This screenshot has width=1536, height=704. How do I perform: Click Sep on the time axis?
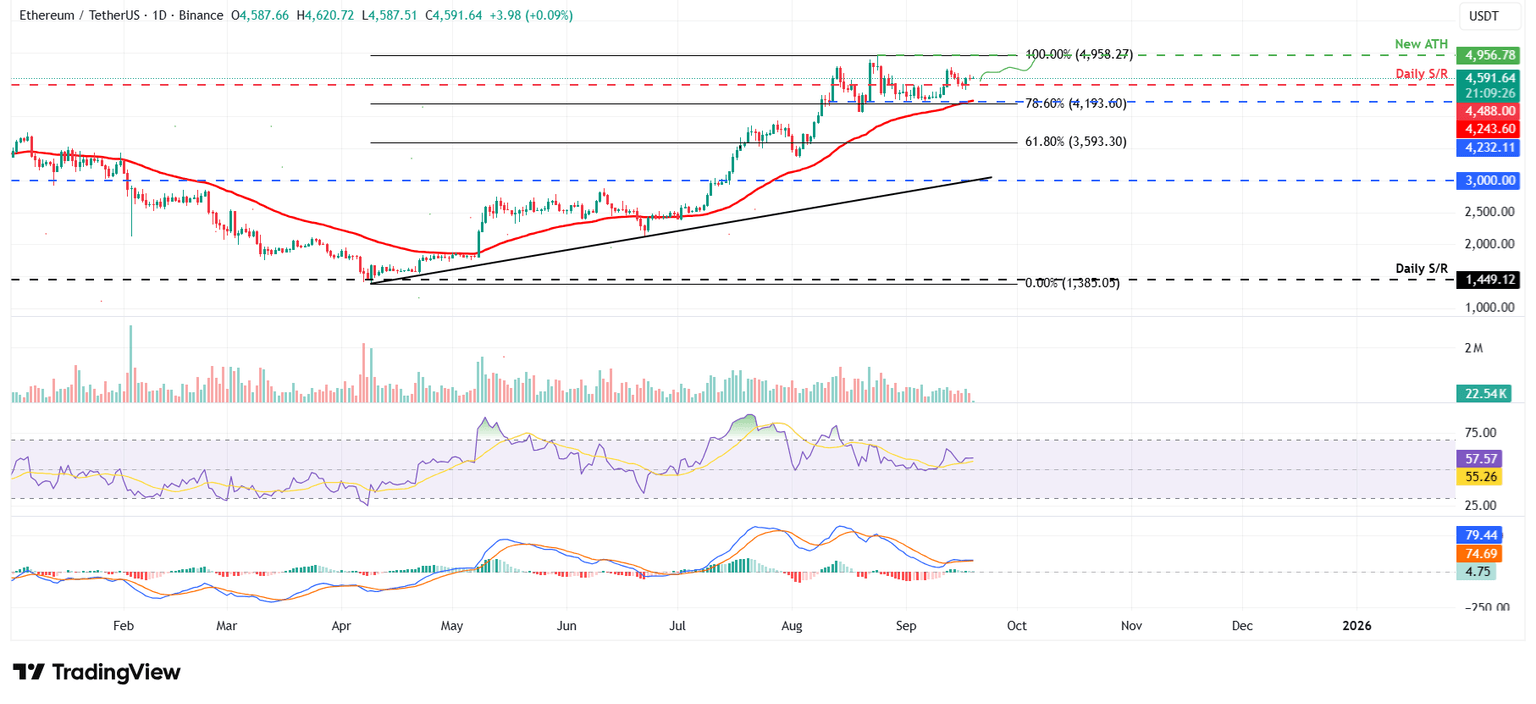(906, 625)
